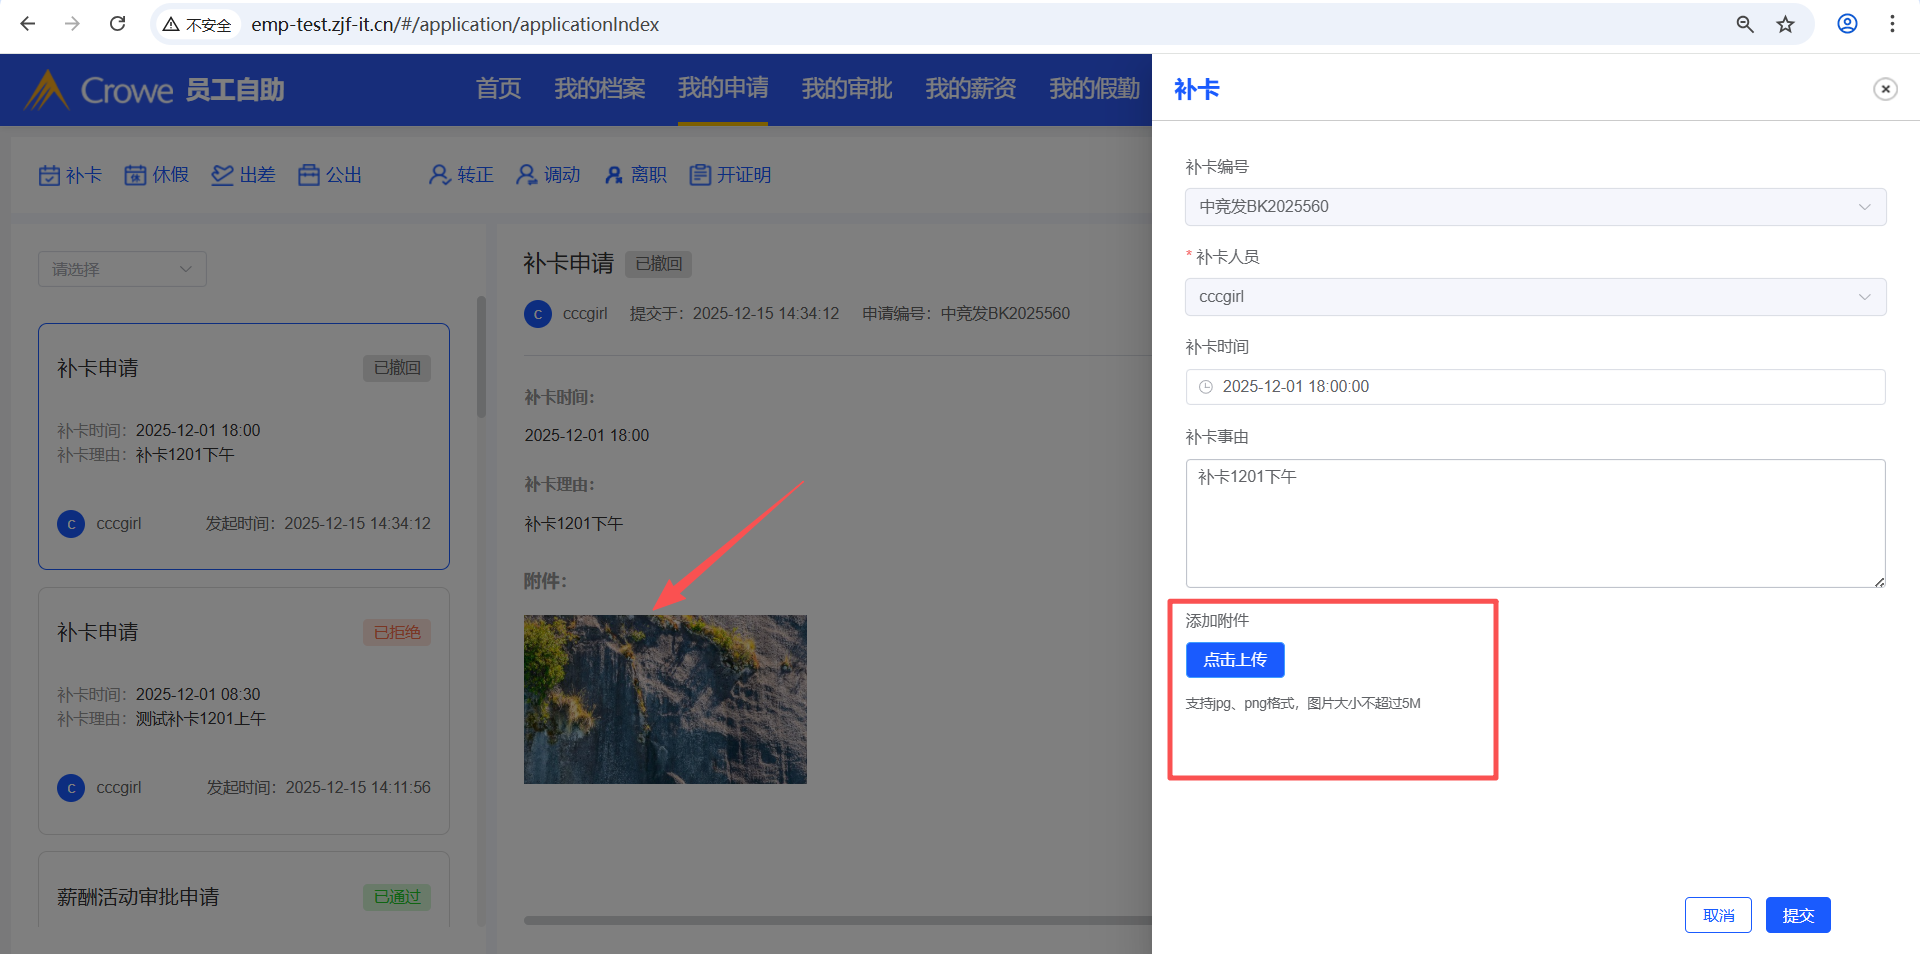Open the 补卡人员 cccgirl dropdown
Screen dimensions: 1920x954
click(1535, 297)
